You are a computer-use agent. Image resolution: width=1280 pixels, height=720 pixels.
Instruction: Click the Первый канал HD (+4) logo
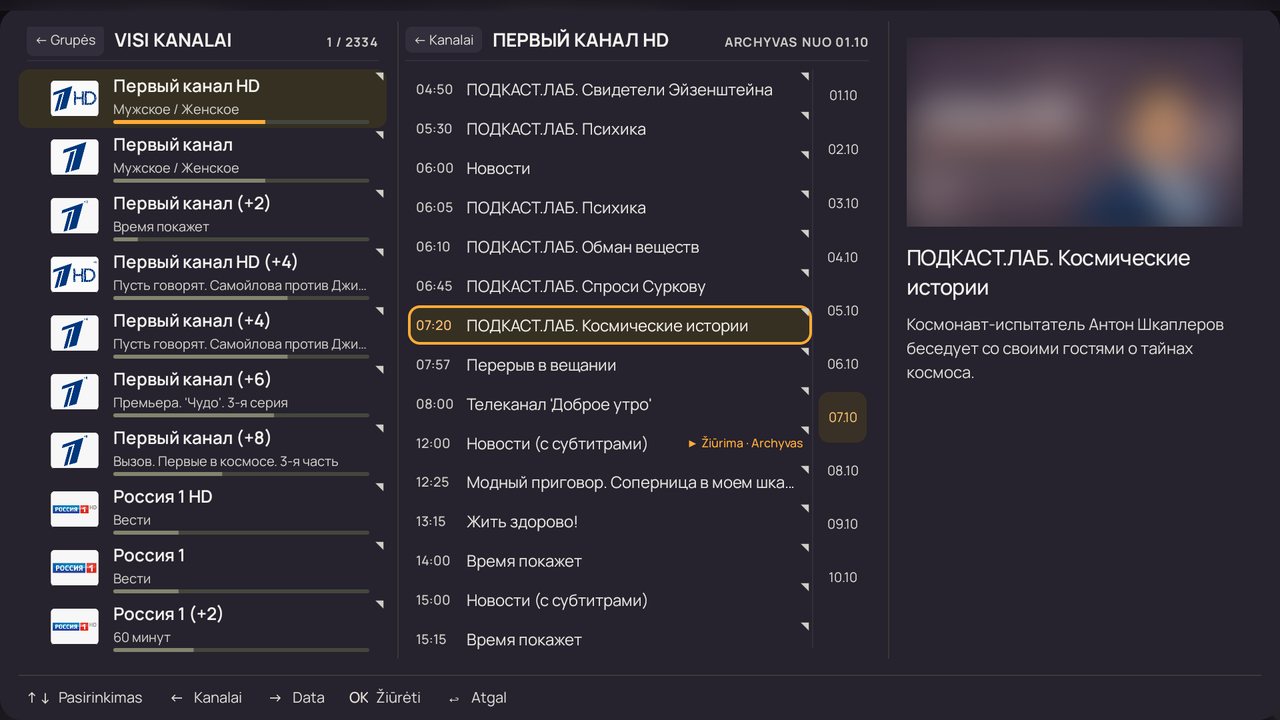75,274
